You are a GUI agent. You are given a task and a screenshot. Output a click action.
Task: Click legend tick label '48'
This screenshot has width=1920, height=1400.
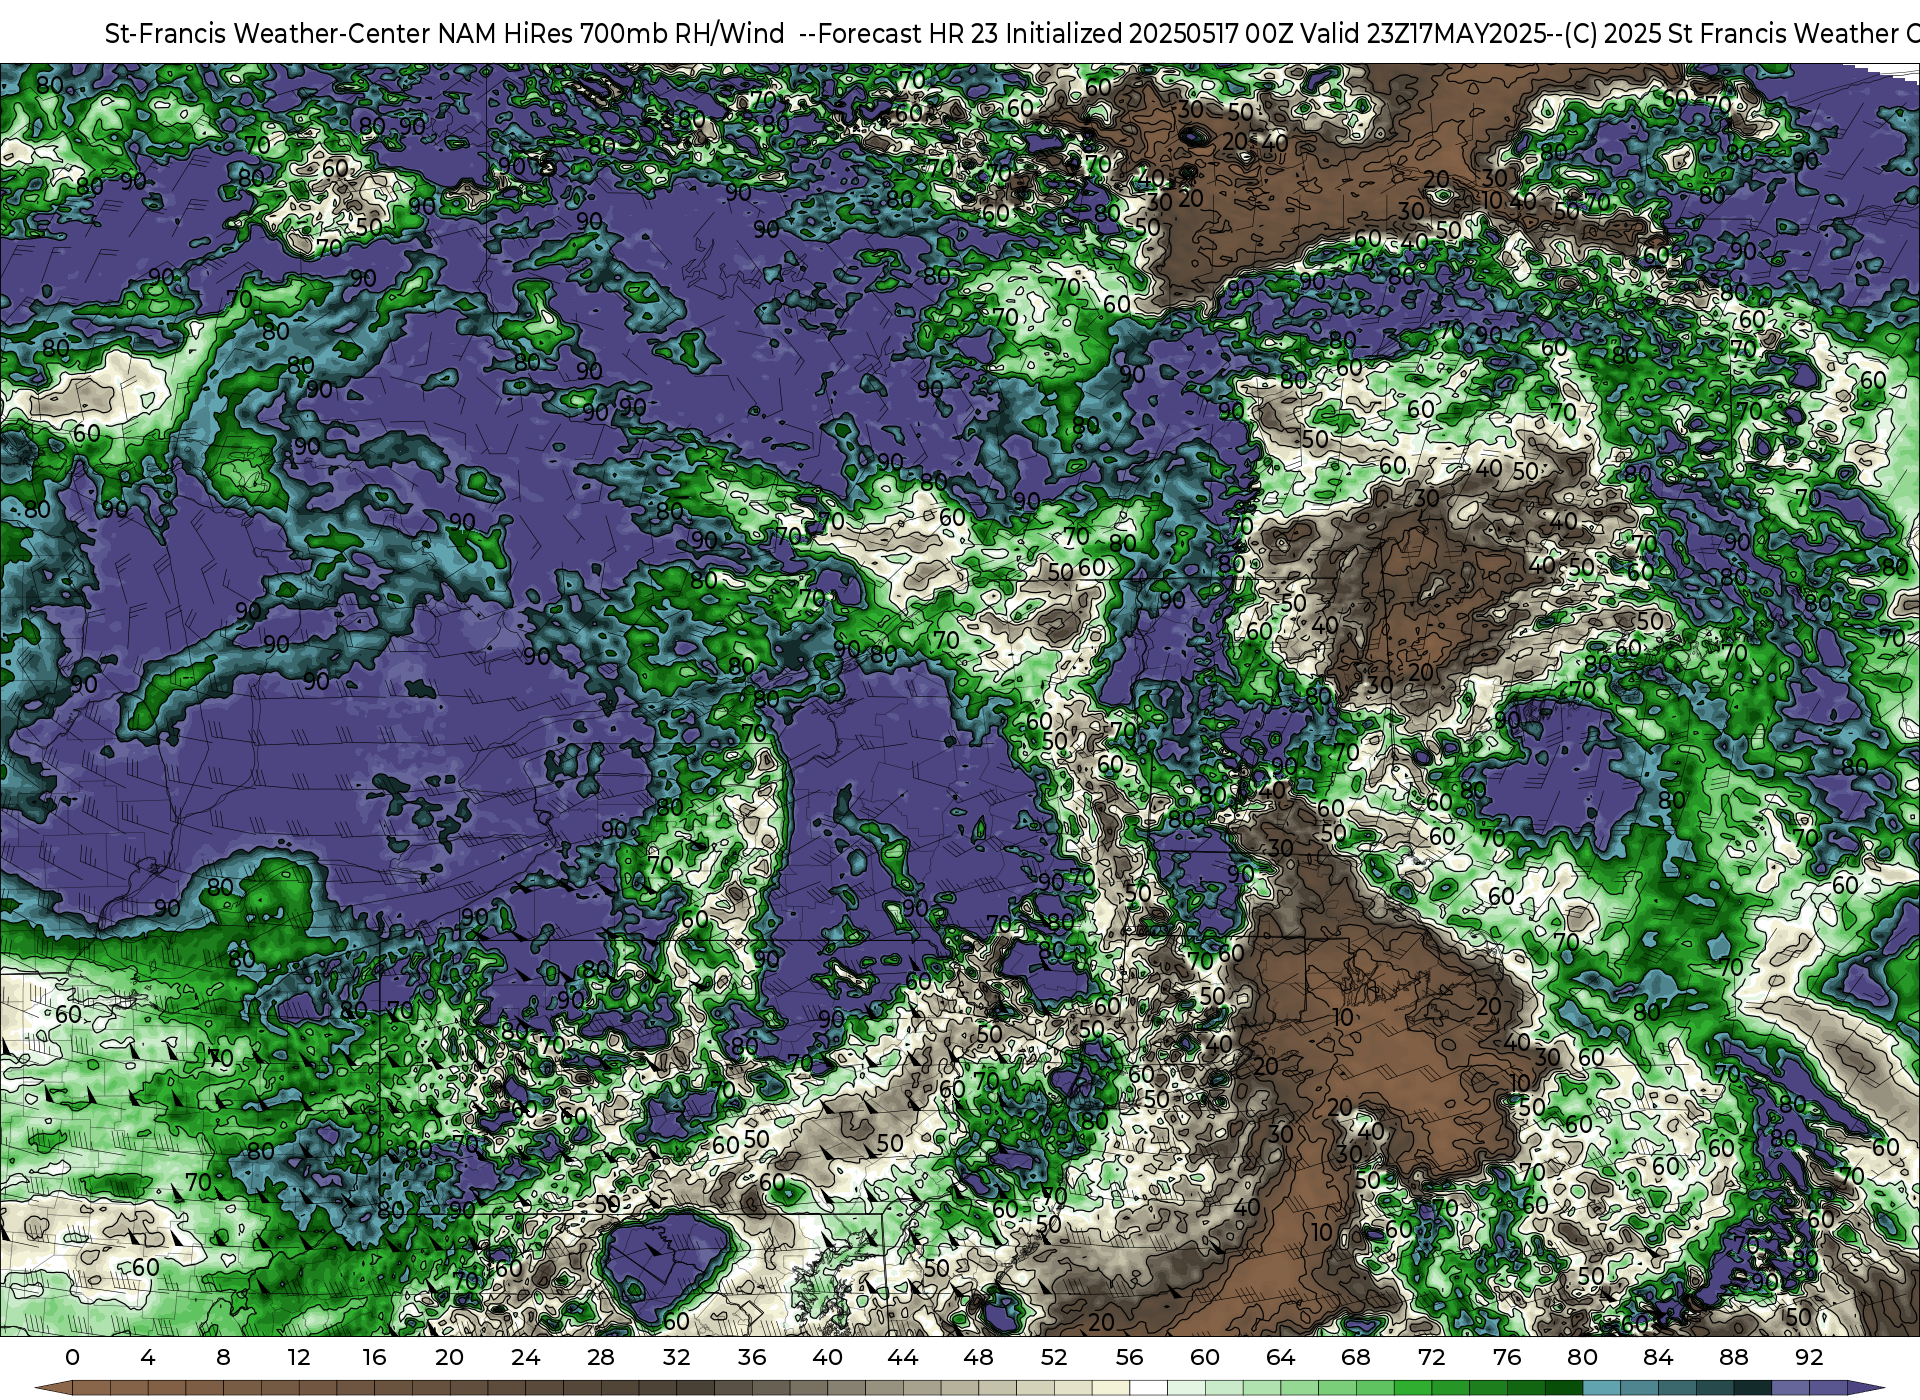pos(979,1358)
